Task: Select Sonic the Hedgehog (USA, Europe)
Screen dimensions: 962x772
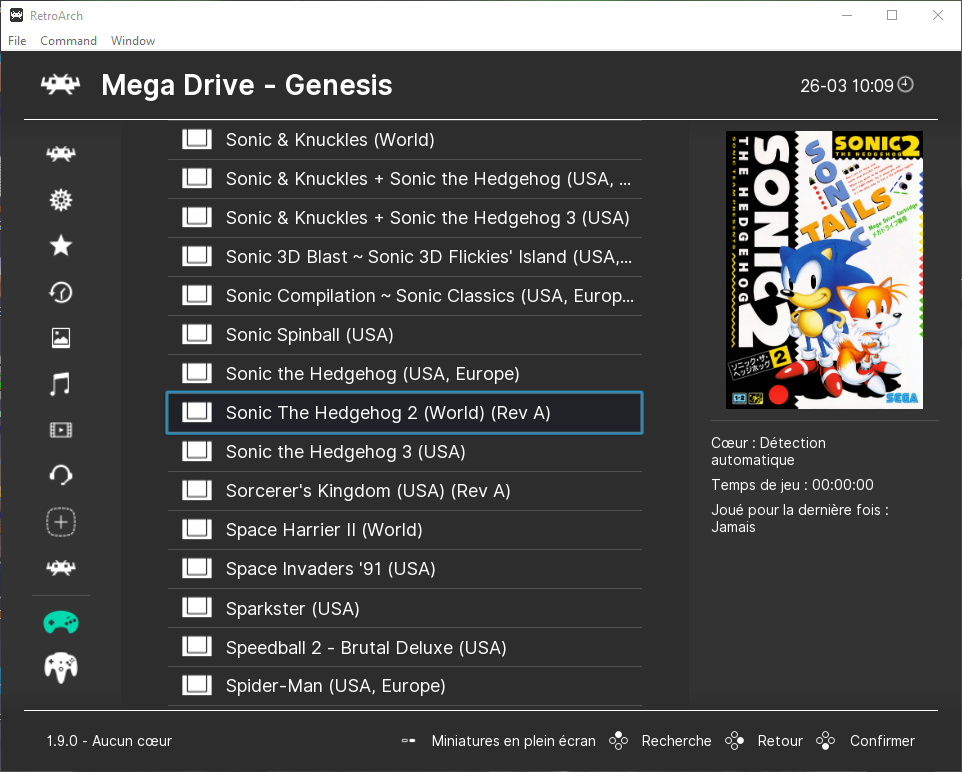Action: (x=404, y=374)
